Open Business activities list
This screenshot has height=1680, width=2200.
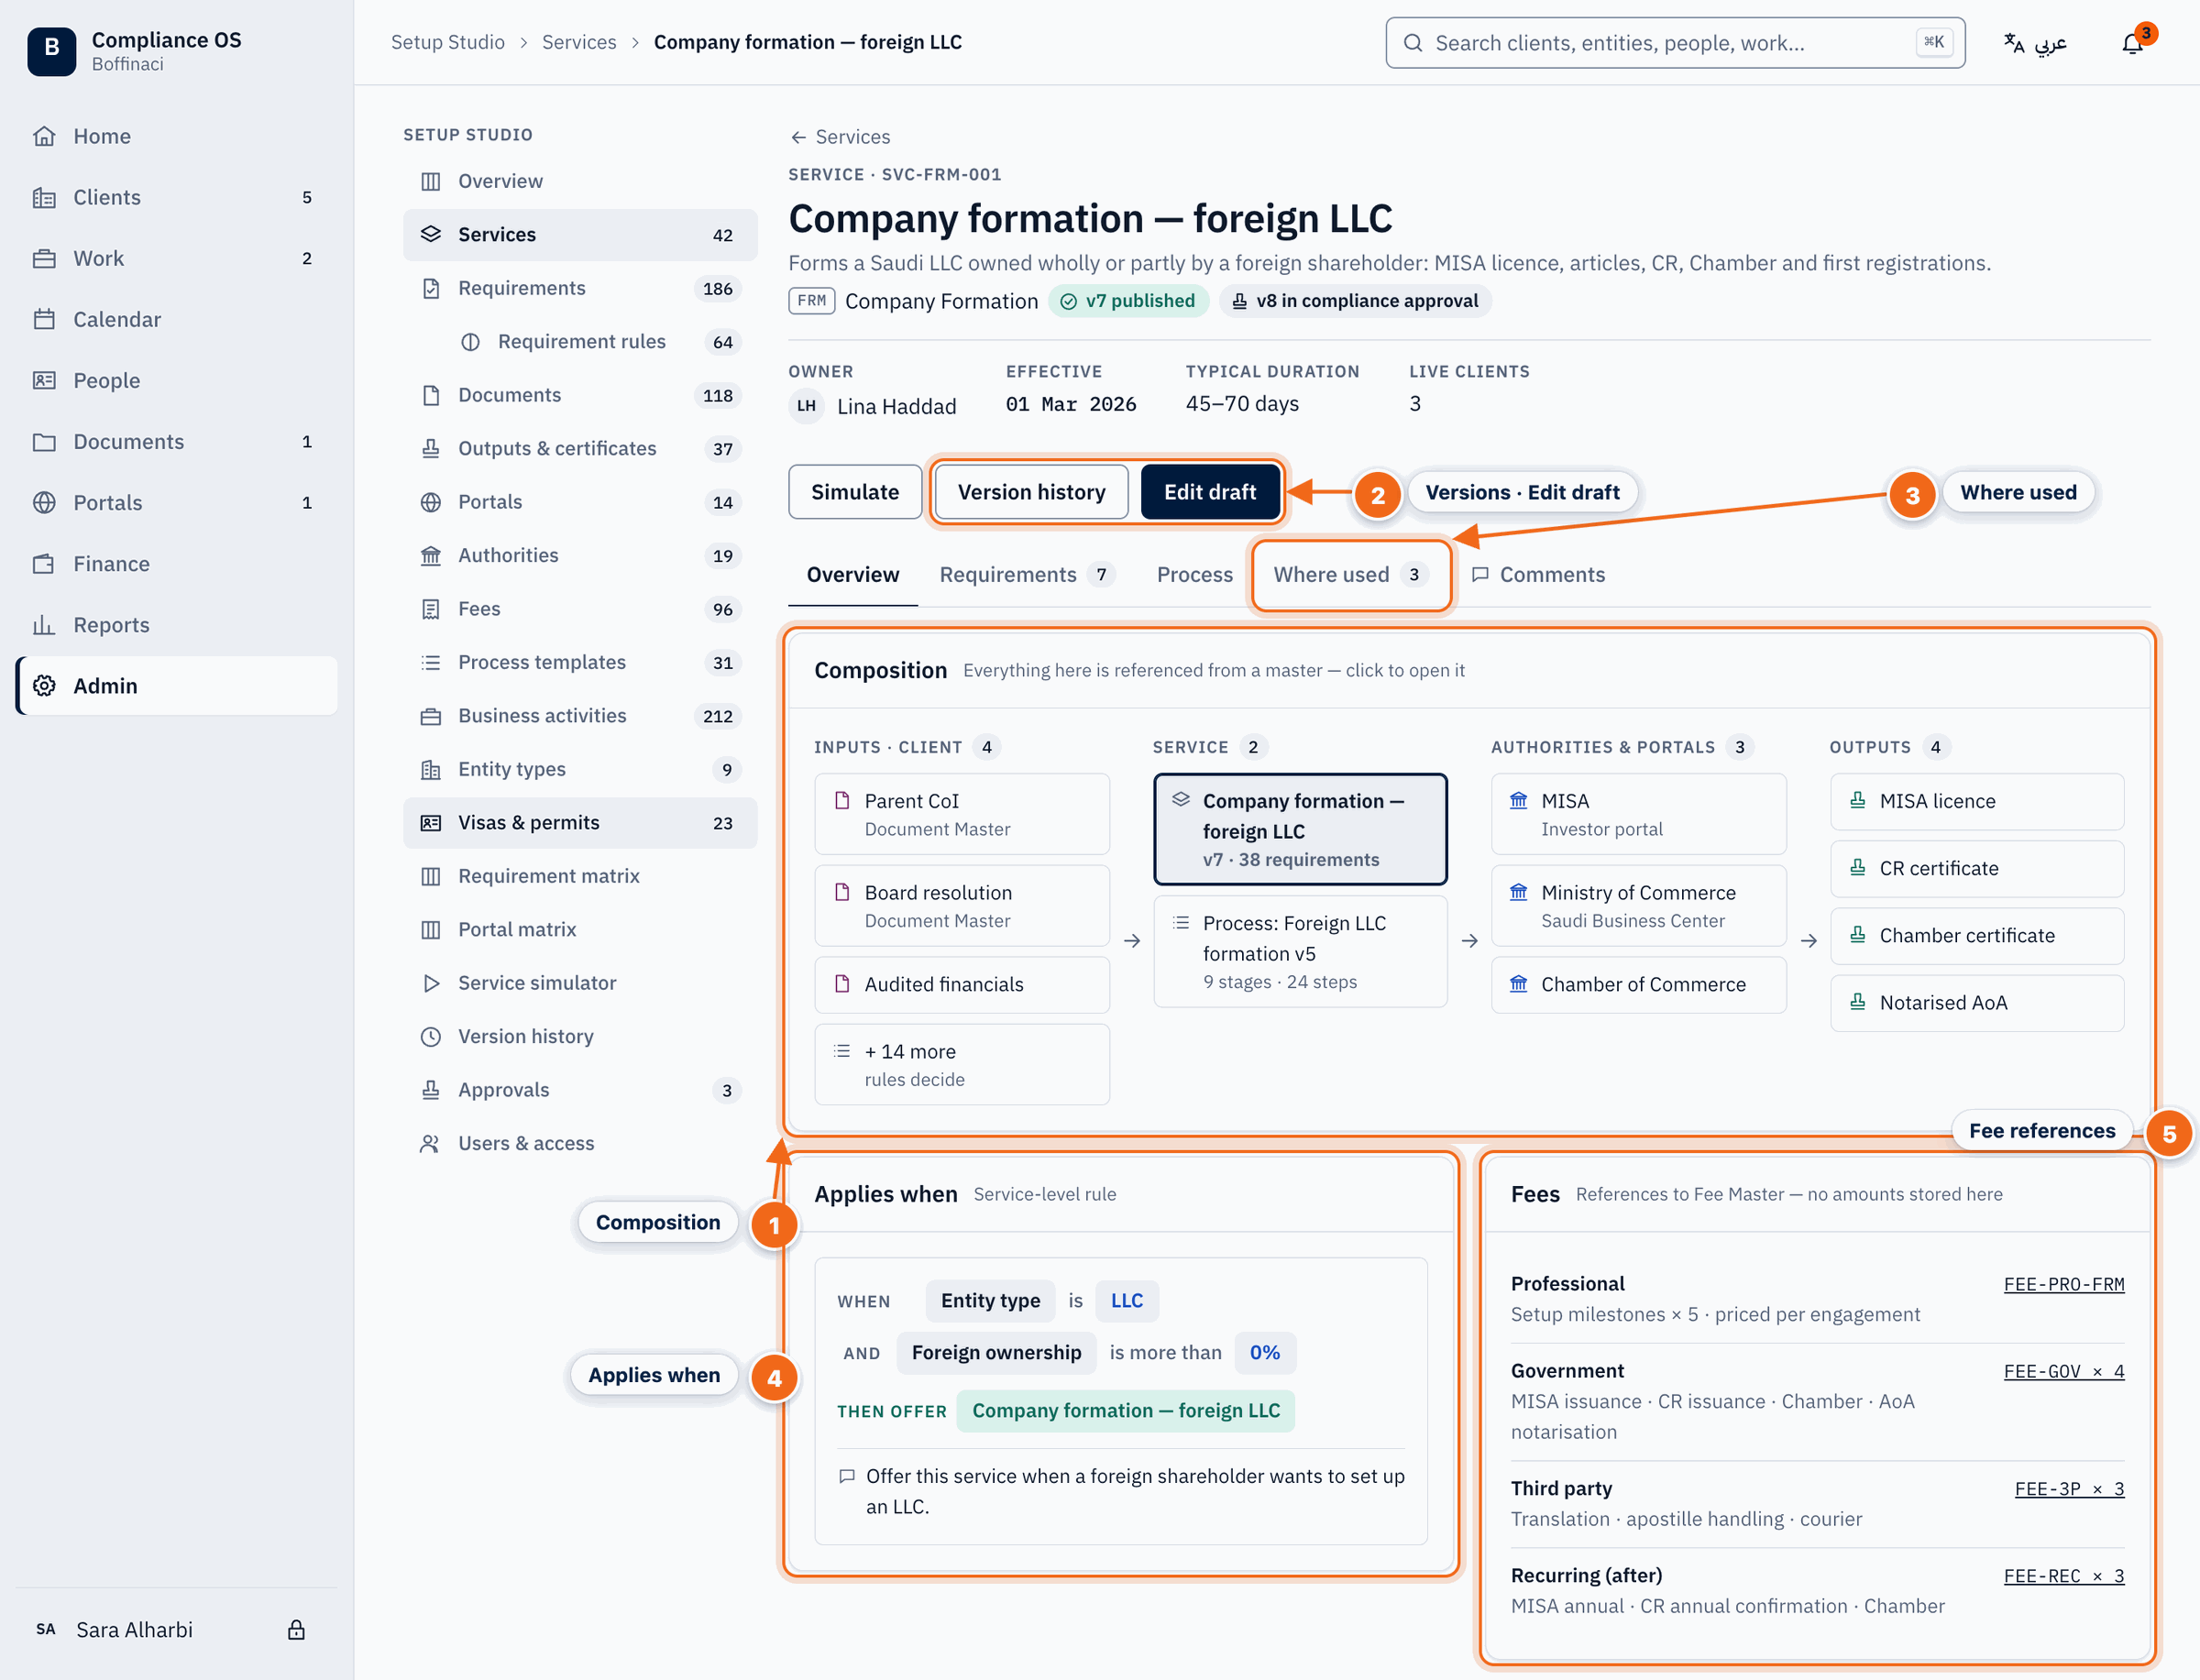(580, 715)
